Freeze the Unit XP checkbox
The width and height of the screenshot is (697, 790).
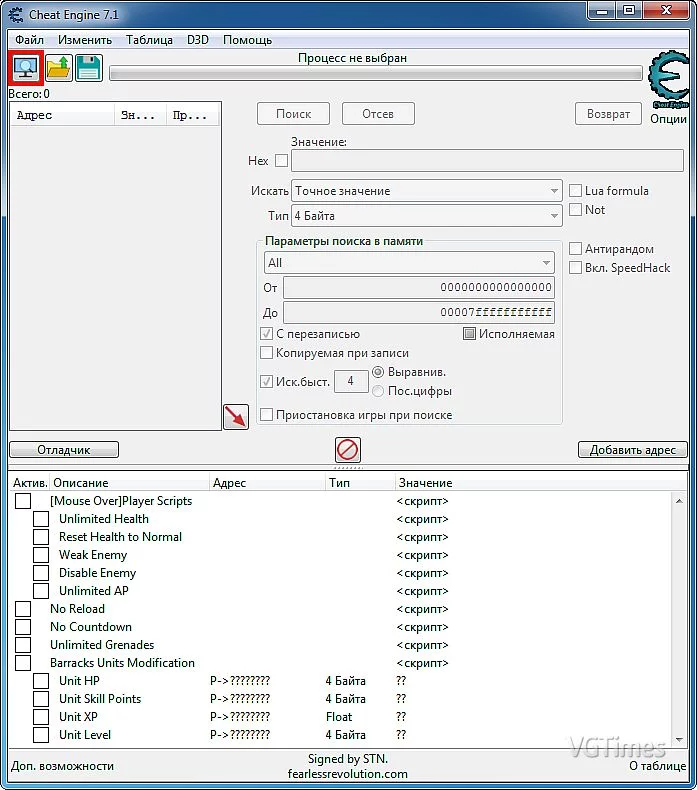pyautogui.click(x=41, y=716)
